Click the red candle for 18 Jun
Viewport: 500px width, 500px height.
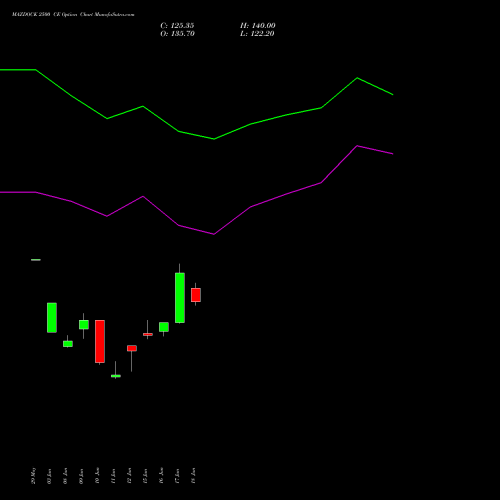pyautogui.click(x=196, y=295)
